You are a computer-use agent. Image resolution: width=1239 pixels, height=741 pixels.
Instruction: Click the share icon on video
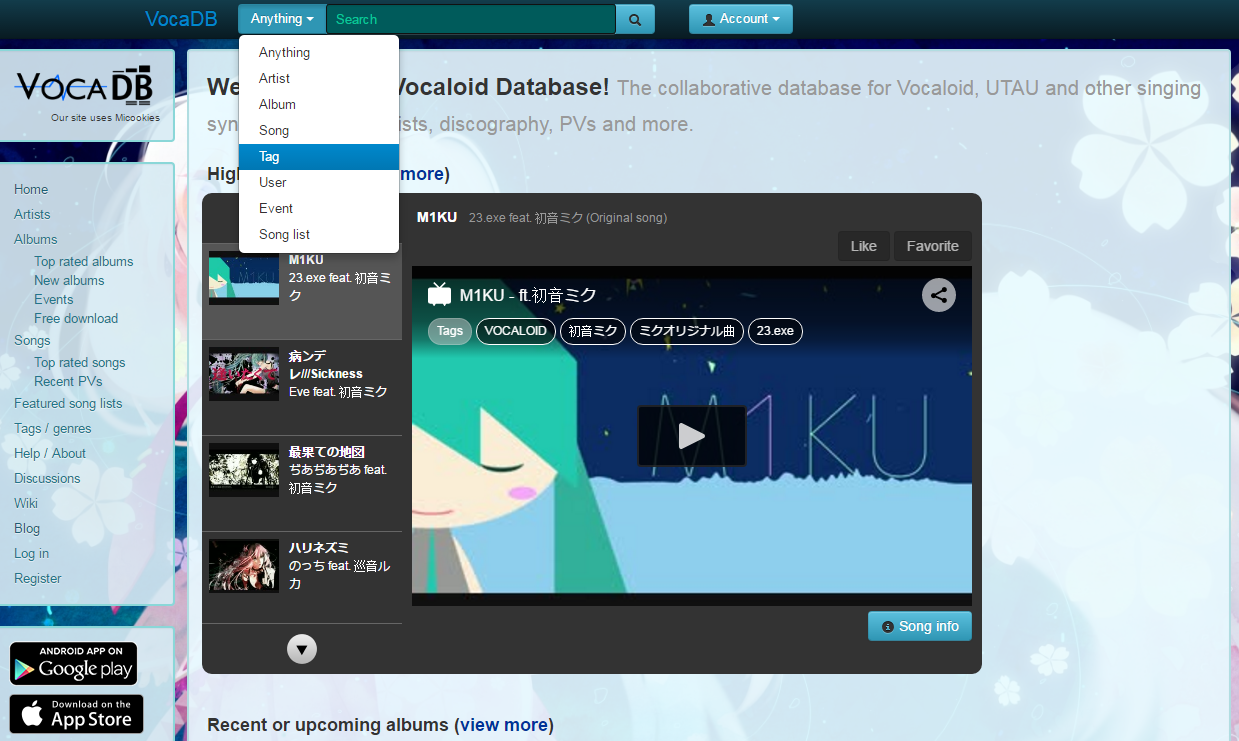click(939, 295)
